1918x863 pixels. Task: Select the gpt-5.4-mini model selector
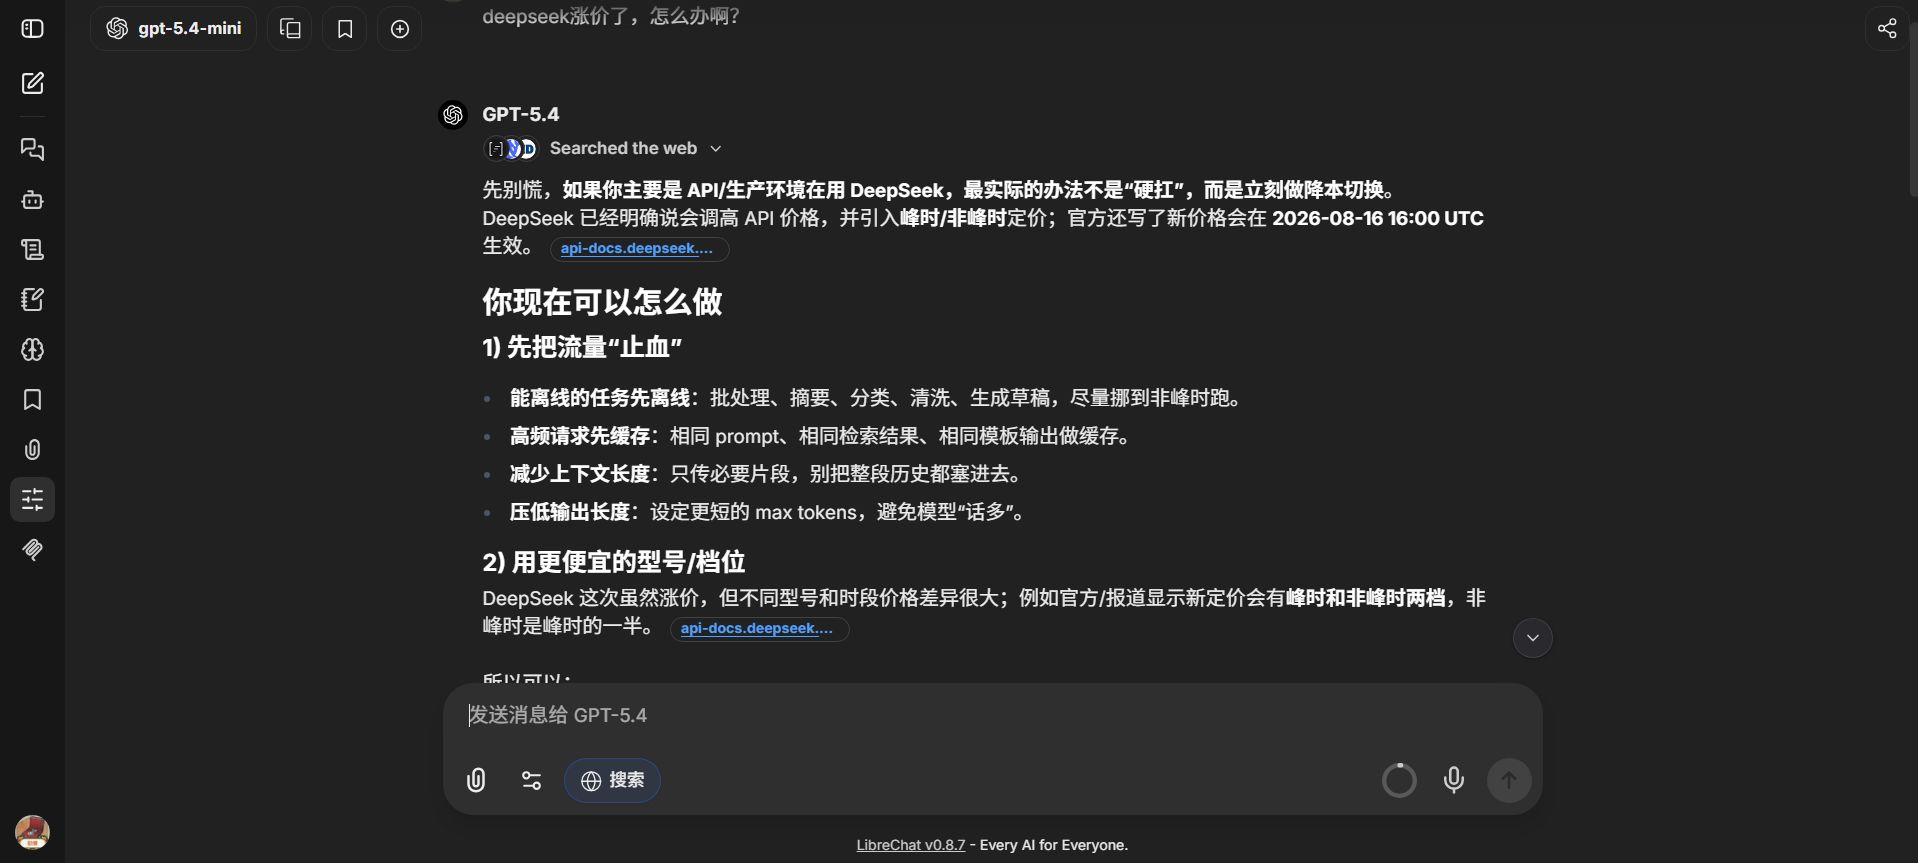pyautogui.click(x=174, y=29)
